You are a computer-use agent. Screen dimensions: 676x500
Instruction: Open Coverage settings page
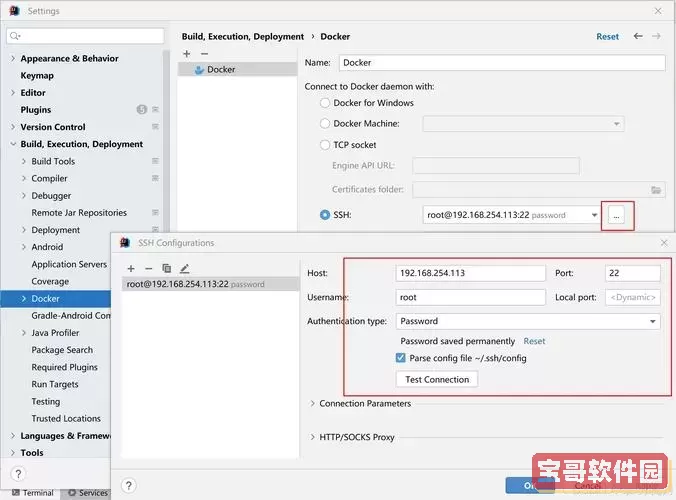[50, 281]
